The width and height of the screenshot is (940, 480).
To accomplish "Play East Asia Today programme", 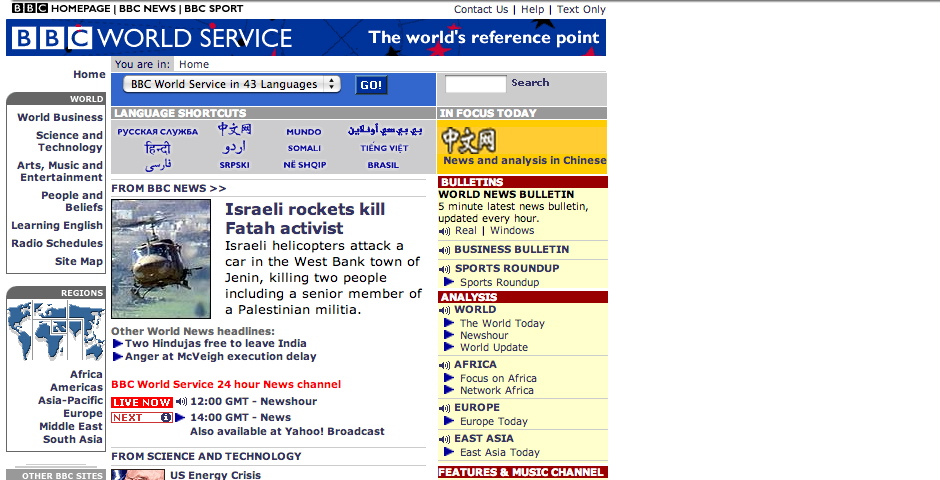I will pyautogui.click(x=499, y=452).
